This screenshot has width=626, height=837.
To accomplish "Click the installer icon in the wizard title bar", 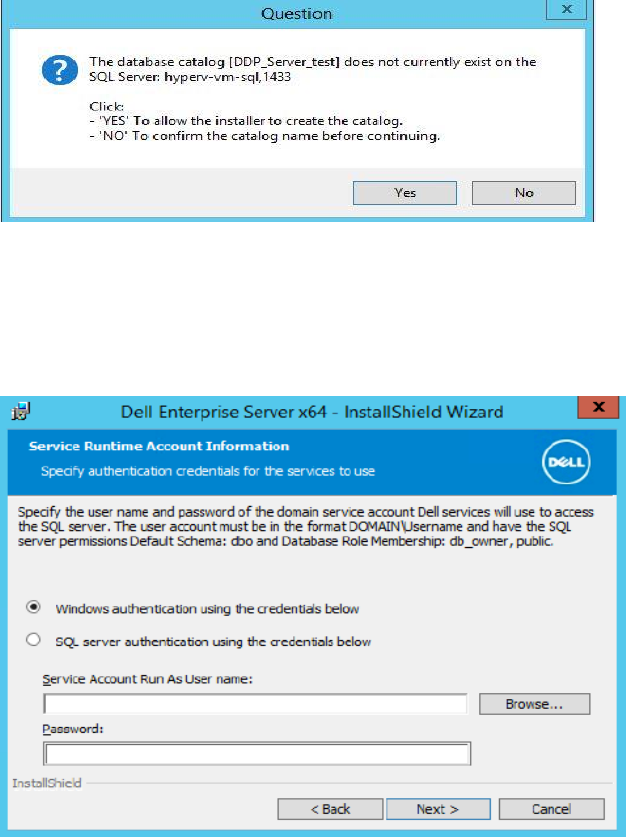I will [x=20, y=412].
